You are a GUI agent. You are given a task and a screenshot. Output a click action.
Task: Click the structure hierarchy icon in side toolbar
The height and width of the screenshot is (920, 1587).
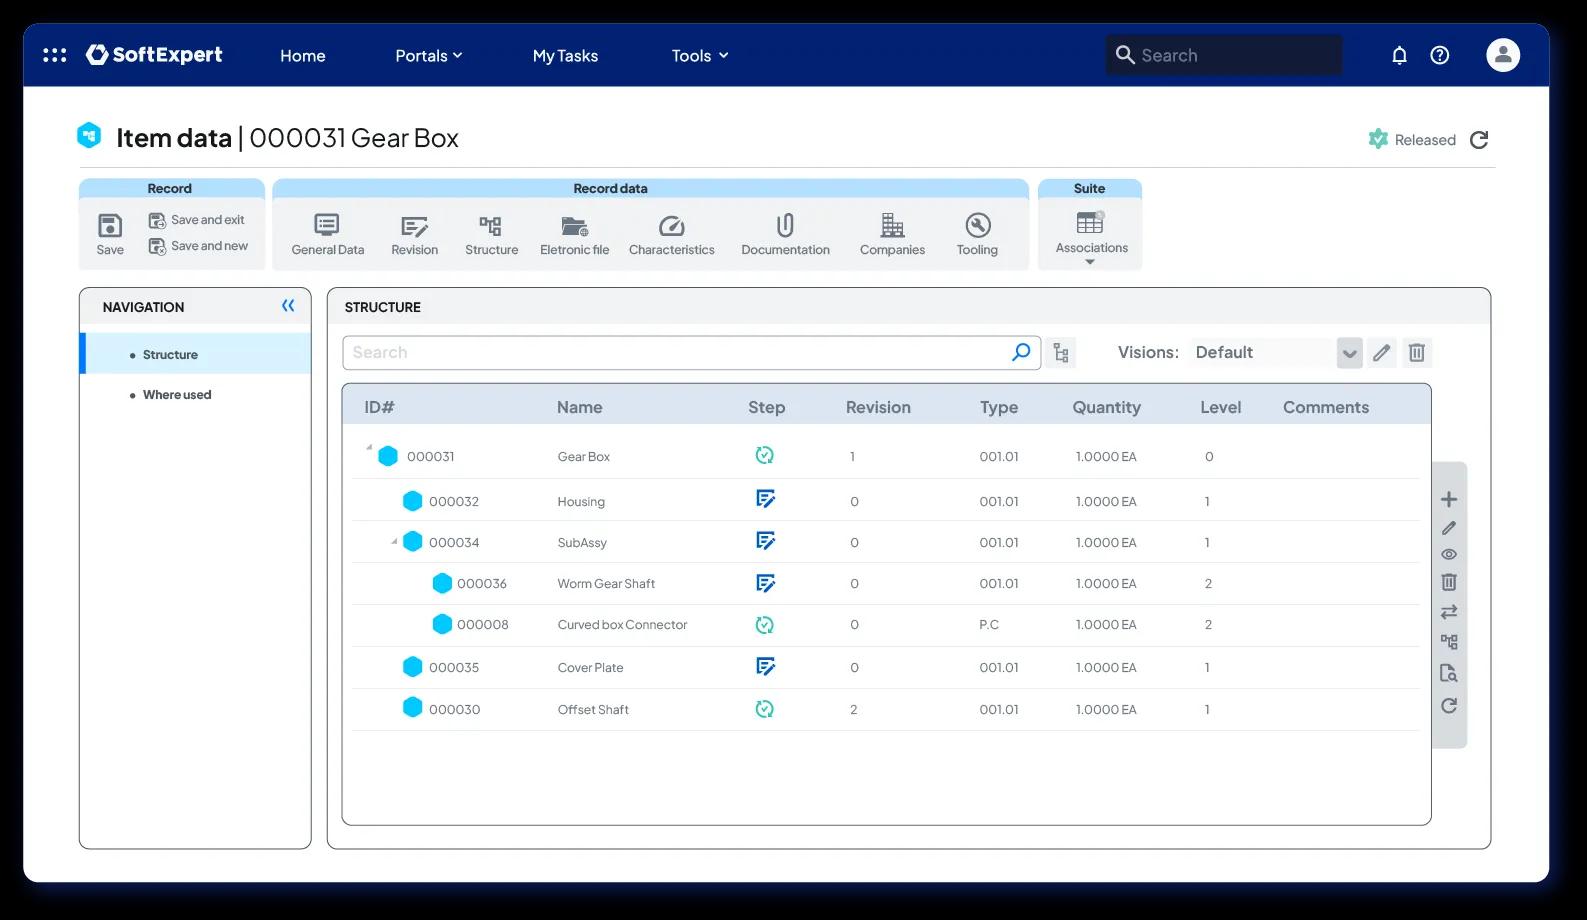click(1449, 642)
